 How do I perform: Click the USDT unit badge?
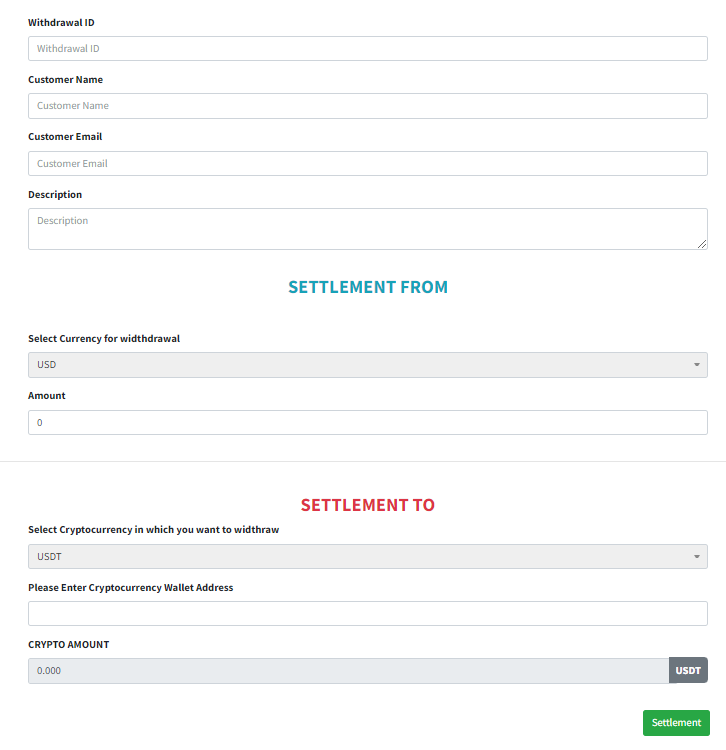tap(688, 671)
